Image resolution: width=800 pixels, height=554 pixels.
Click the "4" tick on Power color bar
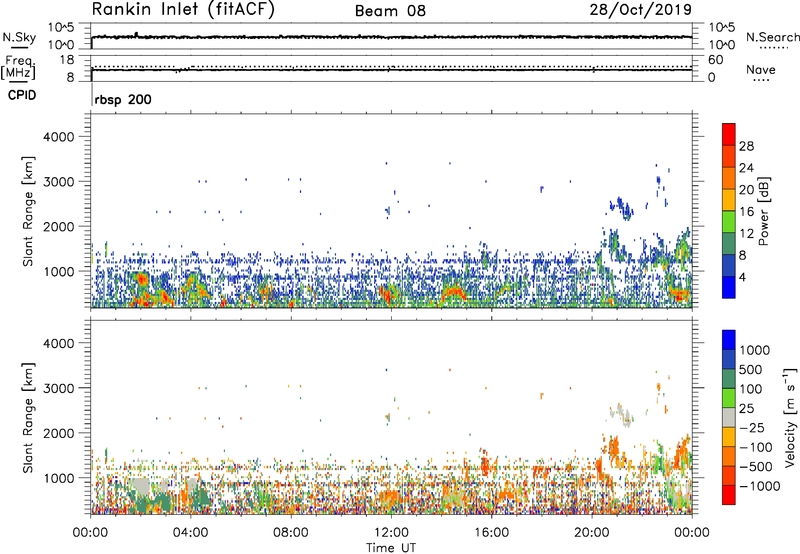click(x=742, y=277)
